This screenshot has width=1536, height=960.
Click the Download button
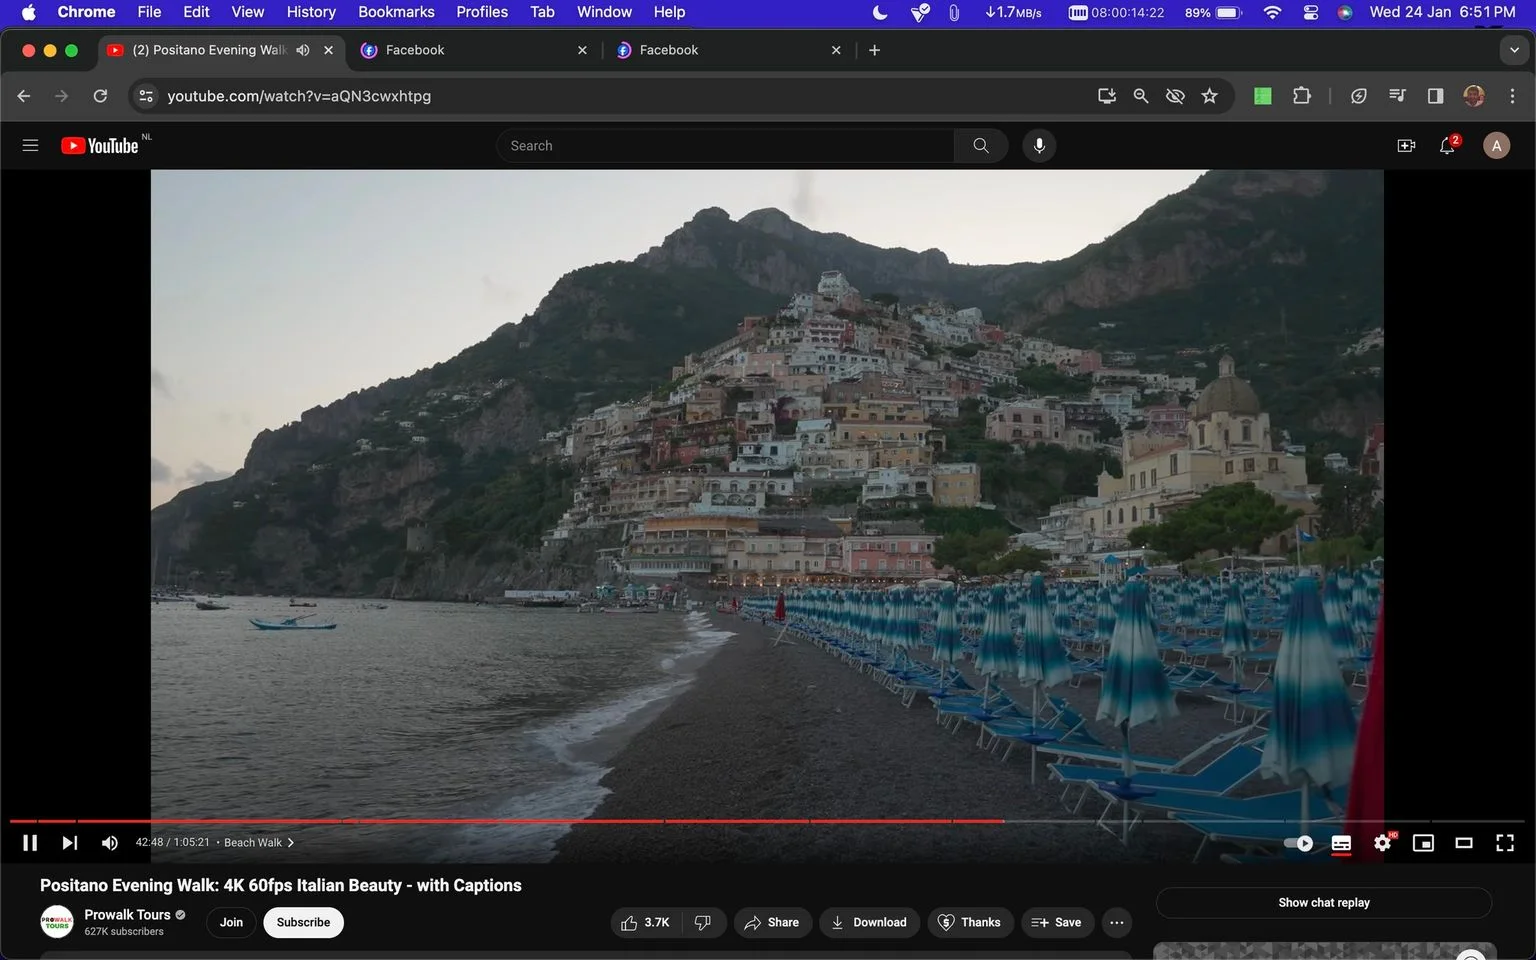(869, 923)
